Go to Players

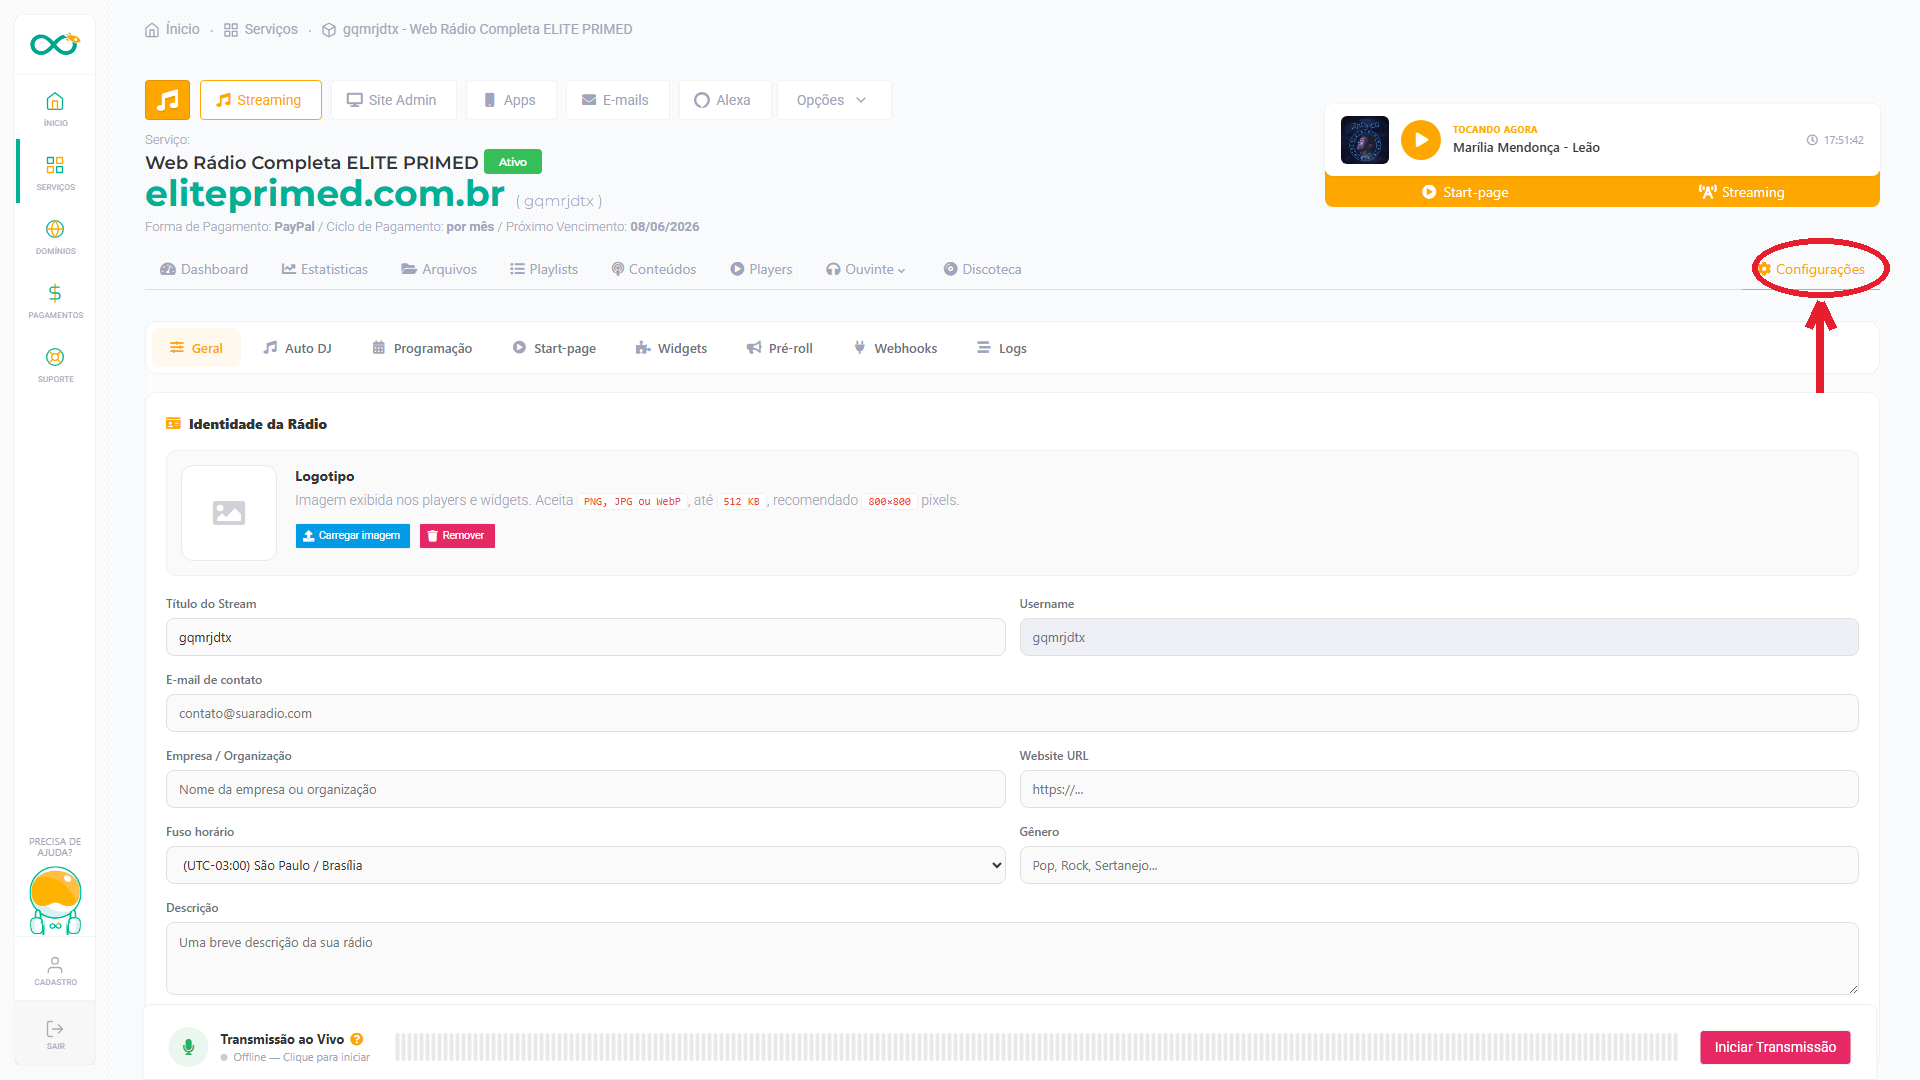pyautogui.click(x=761, y=269)
